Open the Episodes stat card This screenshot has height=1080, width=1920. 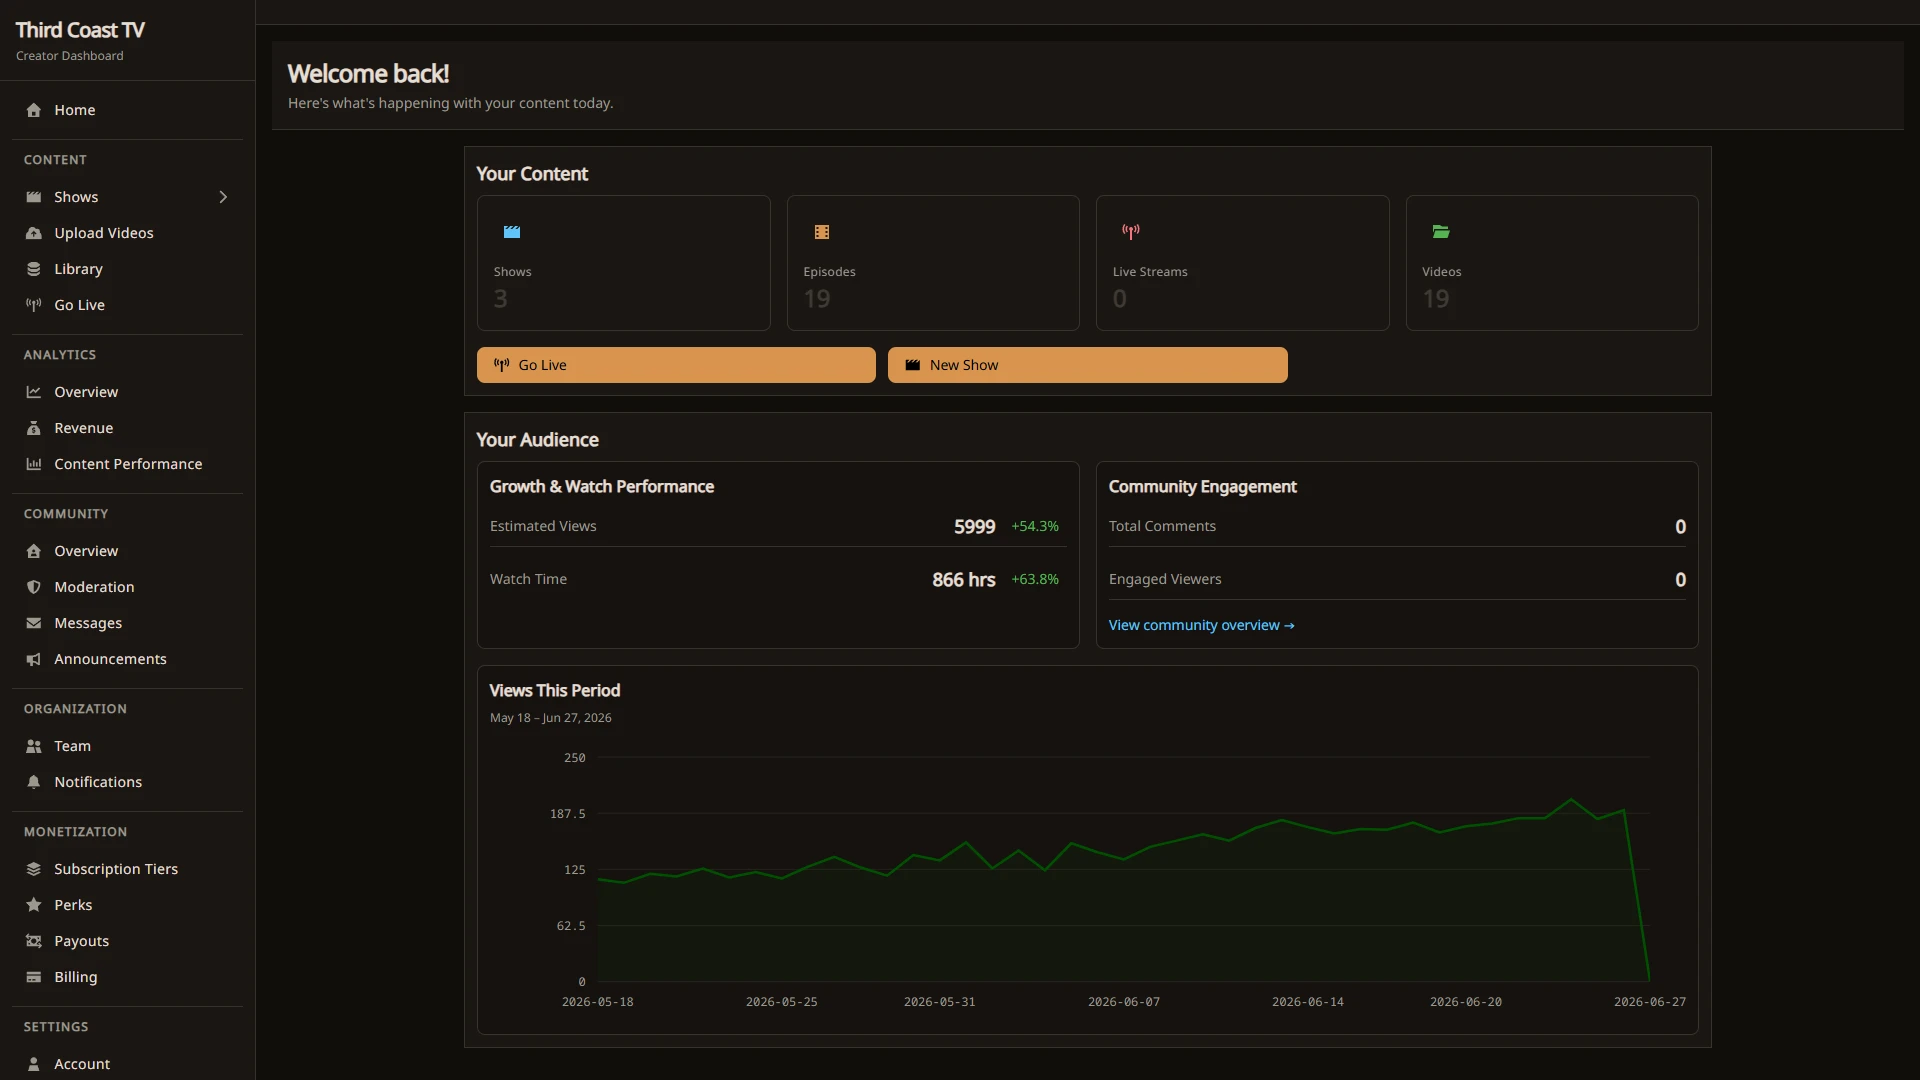[933, 263]
